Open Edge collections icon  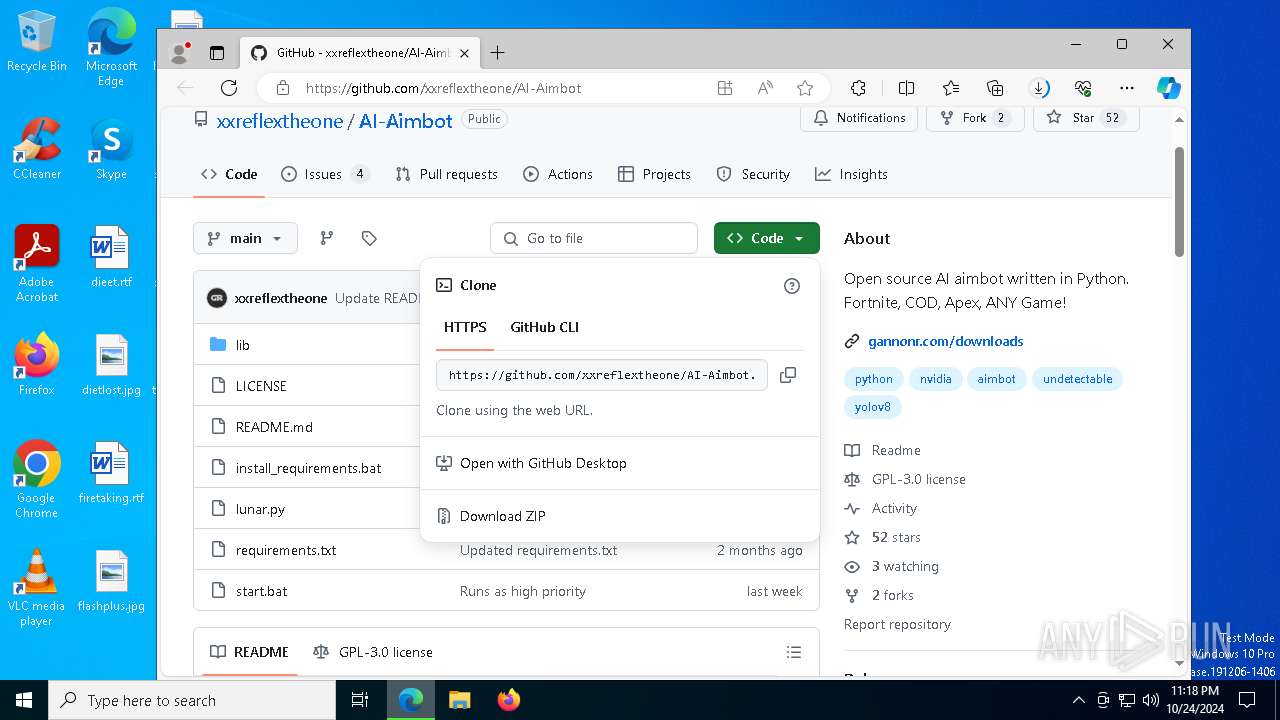(995, 88)
